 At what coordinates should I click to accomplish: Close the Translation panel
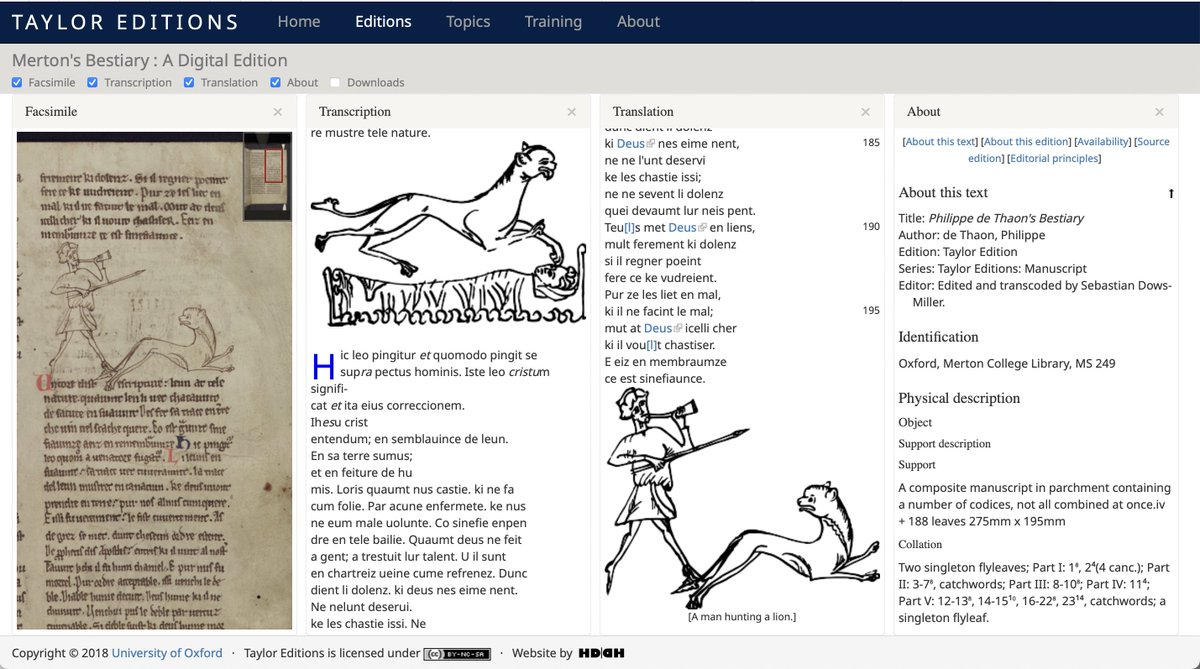pyautogui.click(x=865, y=112)
